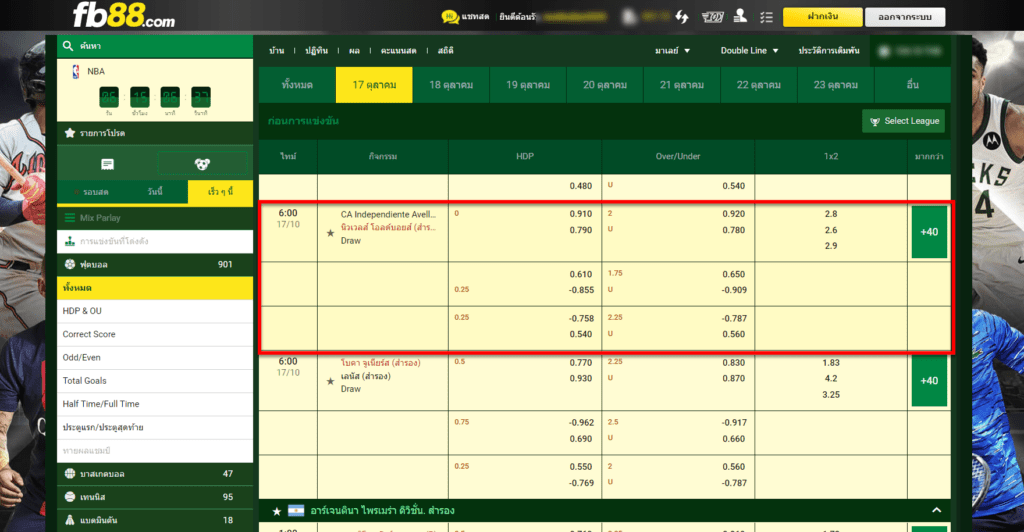Click the Argentina flag icon
Viewport: 1024px width, 532px height.
[x=296, y=510]
